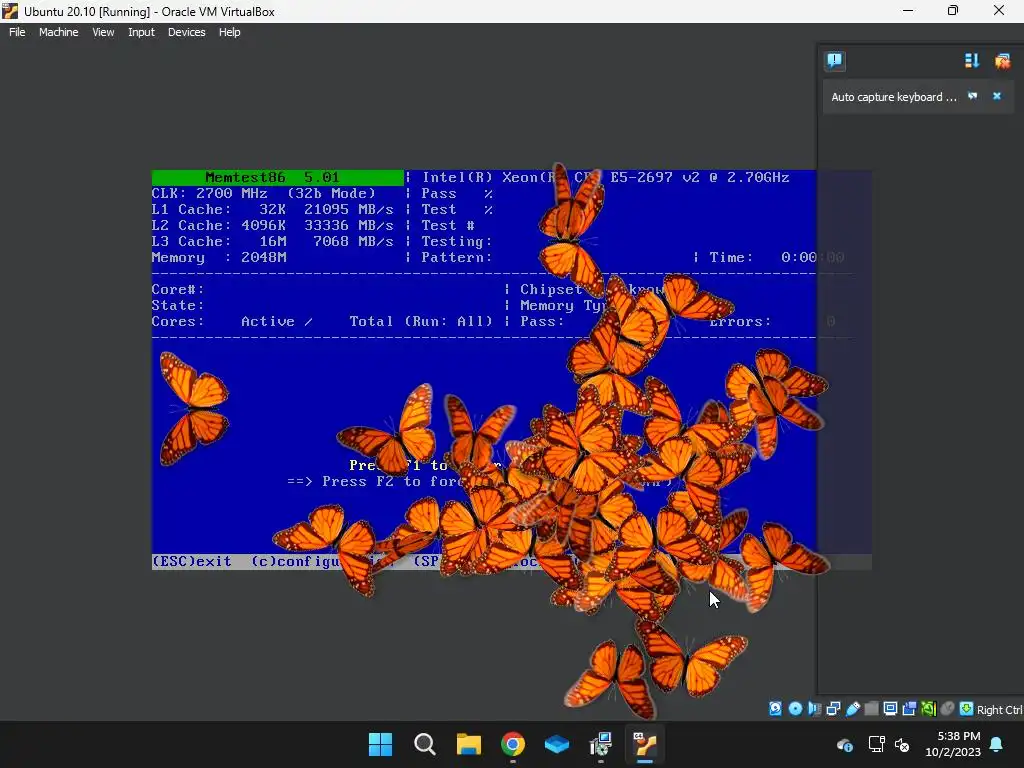The width and height of the screenshot is (1024, 768).
Task: Click the USB devices status indicator
Action: [853, 709]
